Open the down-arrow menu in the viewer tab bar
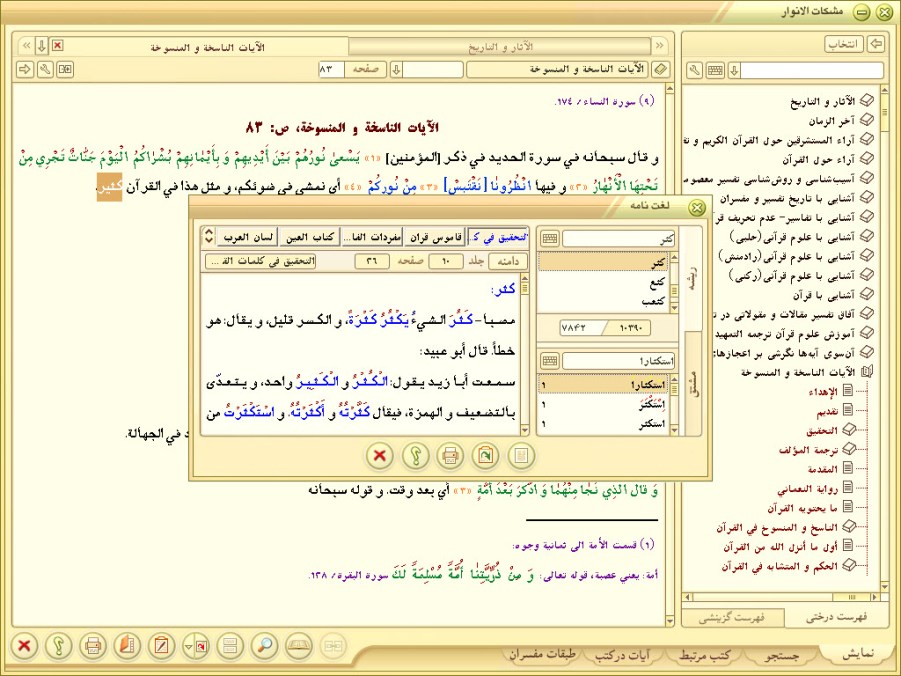 point(41,45)
